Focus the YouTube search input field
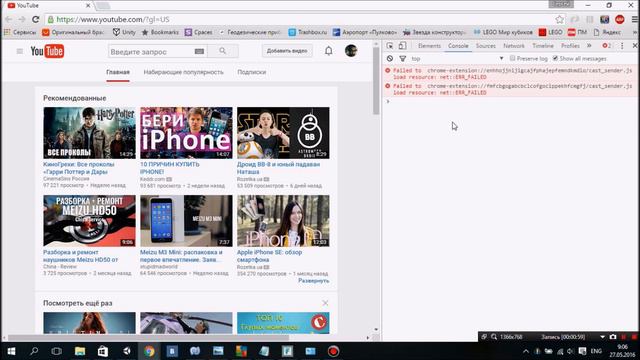 [x=151, y=51]
